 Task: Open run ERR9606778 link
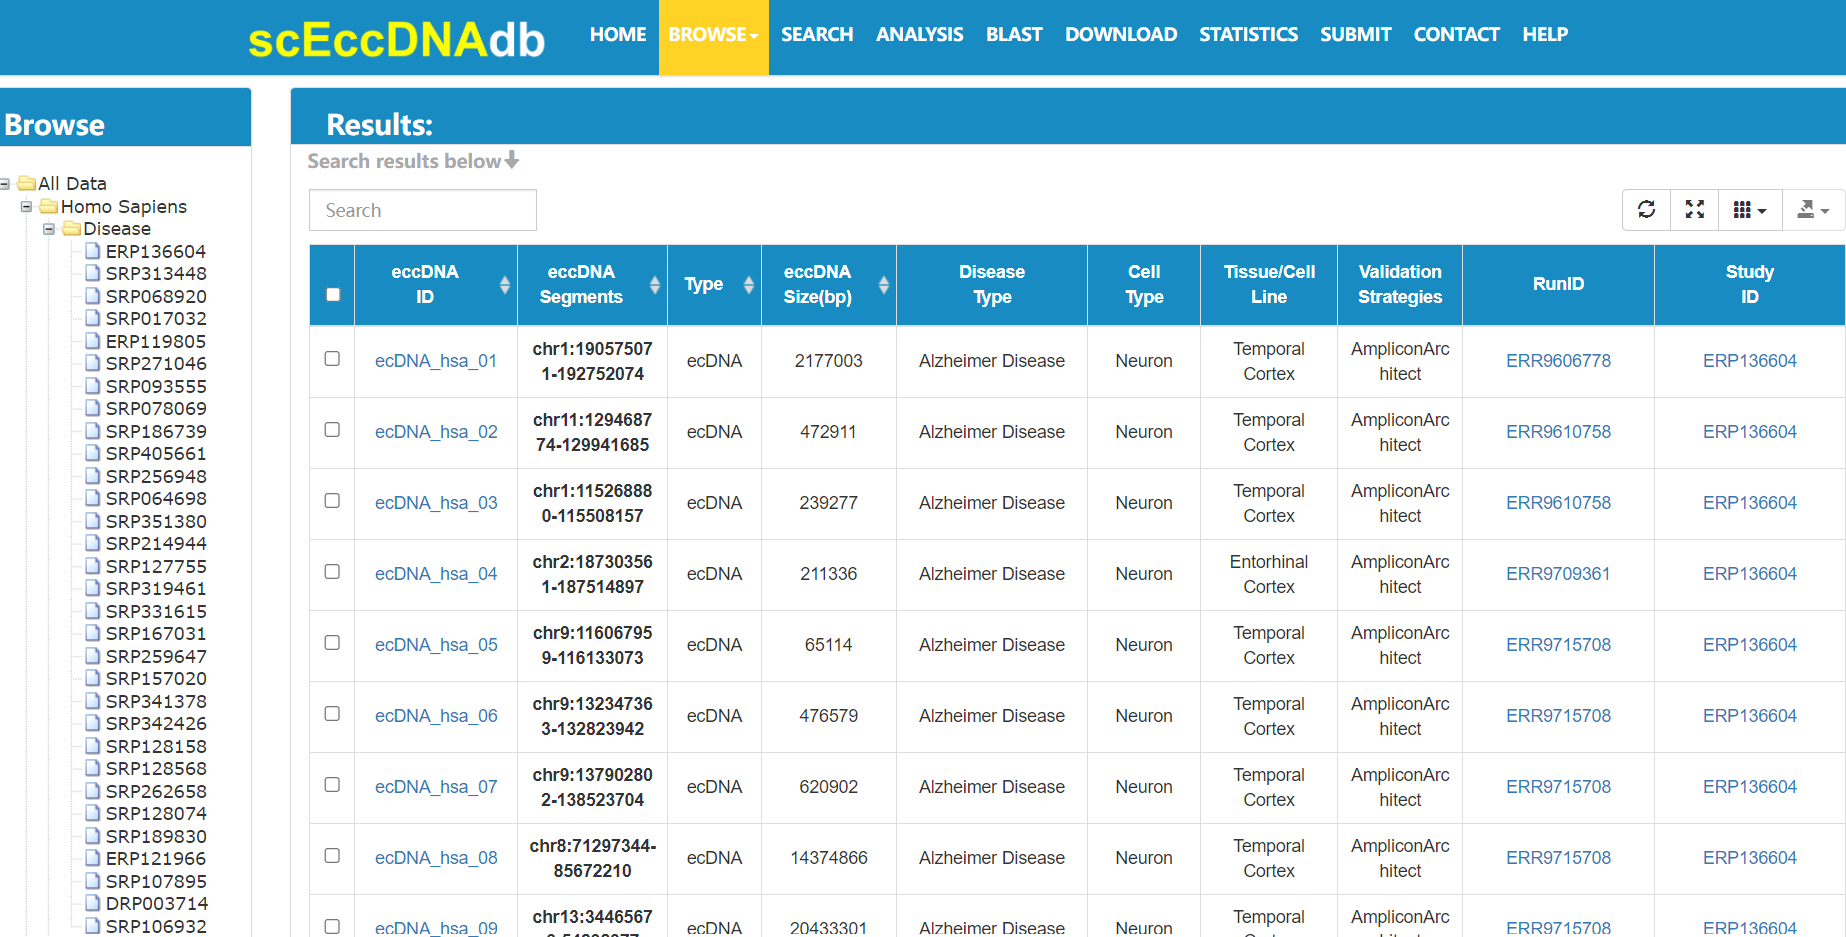1558,361
